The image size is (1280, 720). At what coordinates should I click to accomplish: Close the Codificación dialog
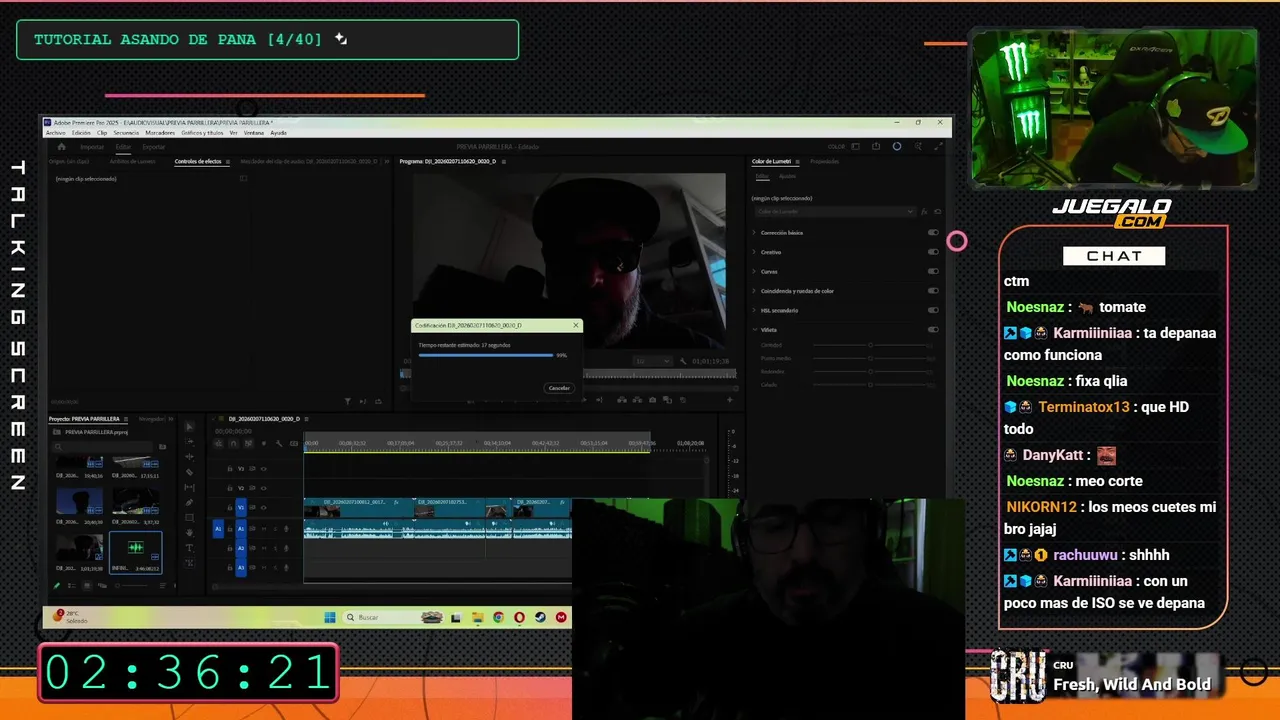point(576,325)
